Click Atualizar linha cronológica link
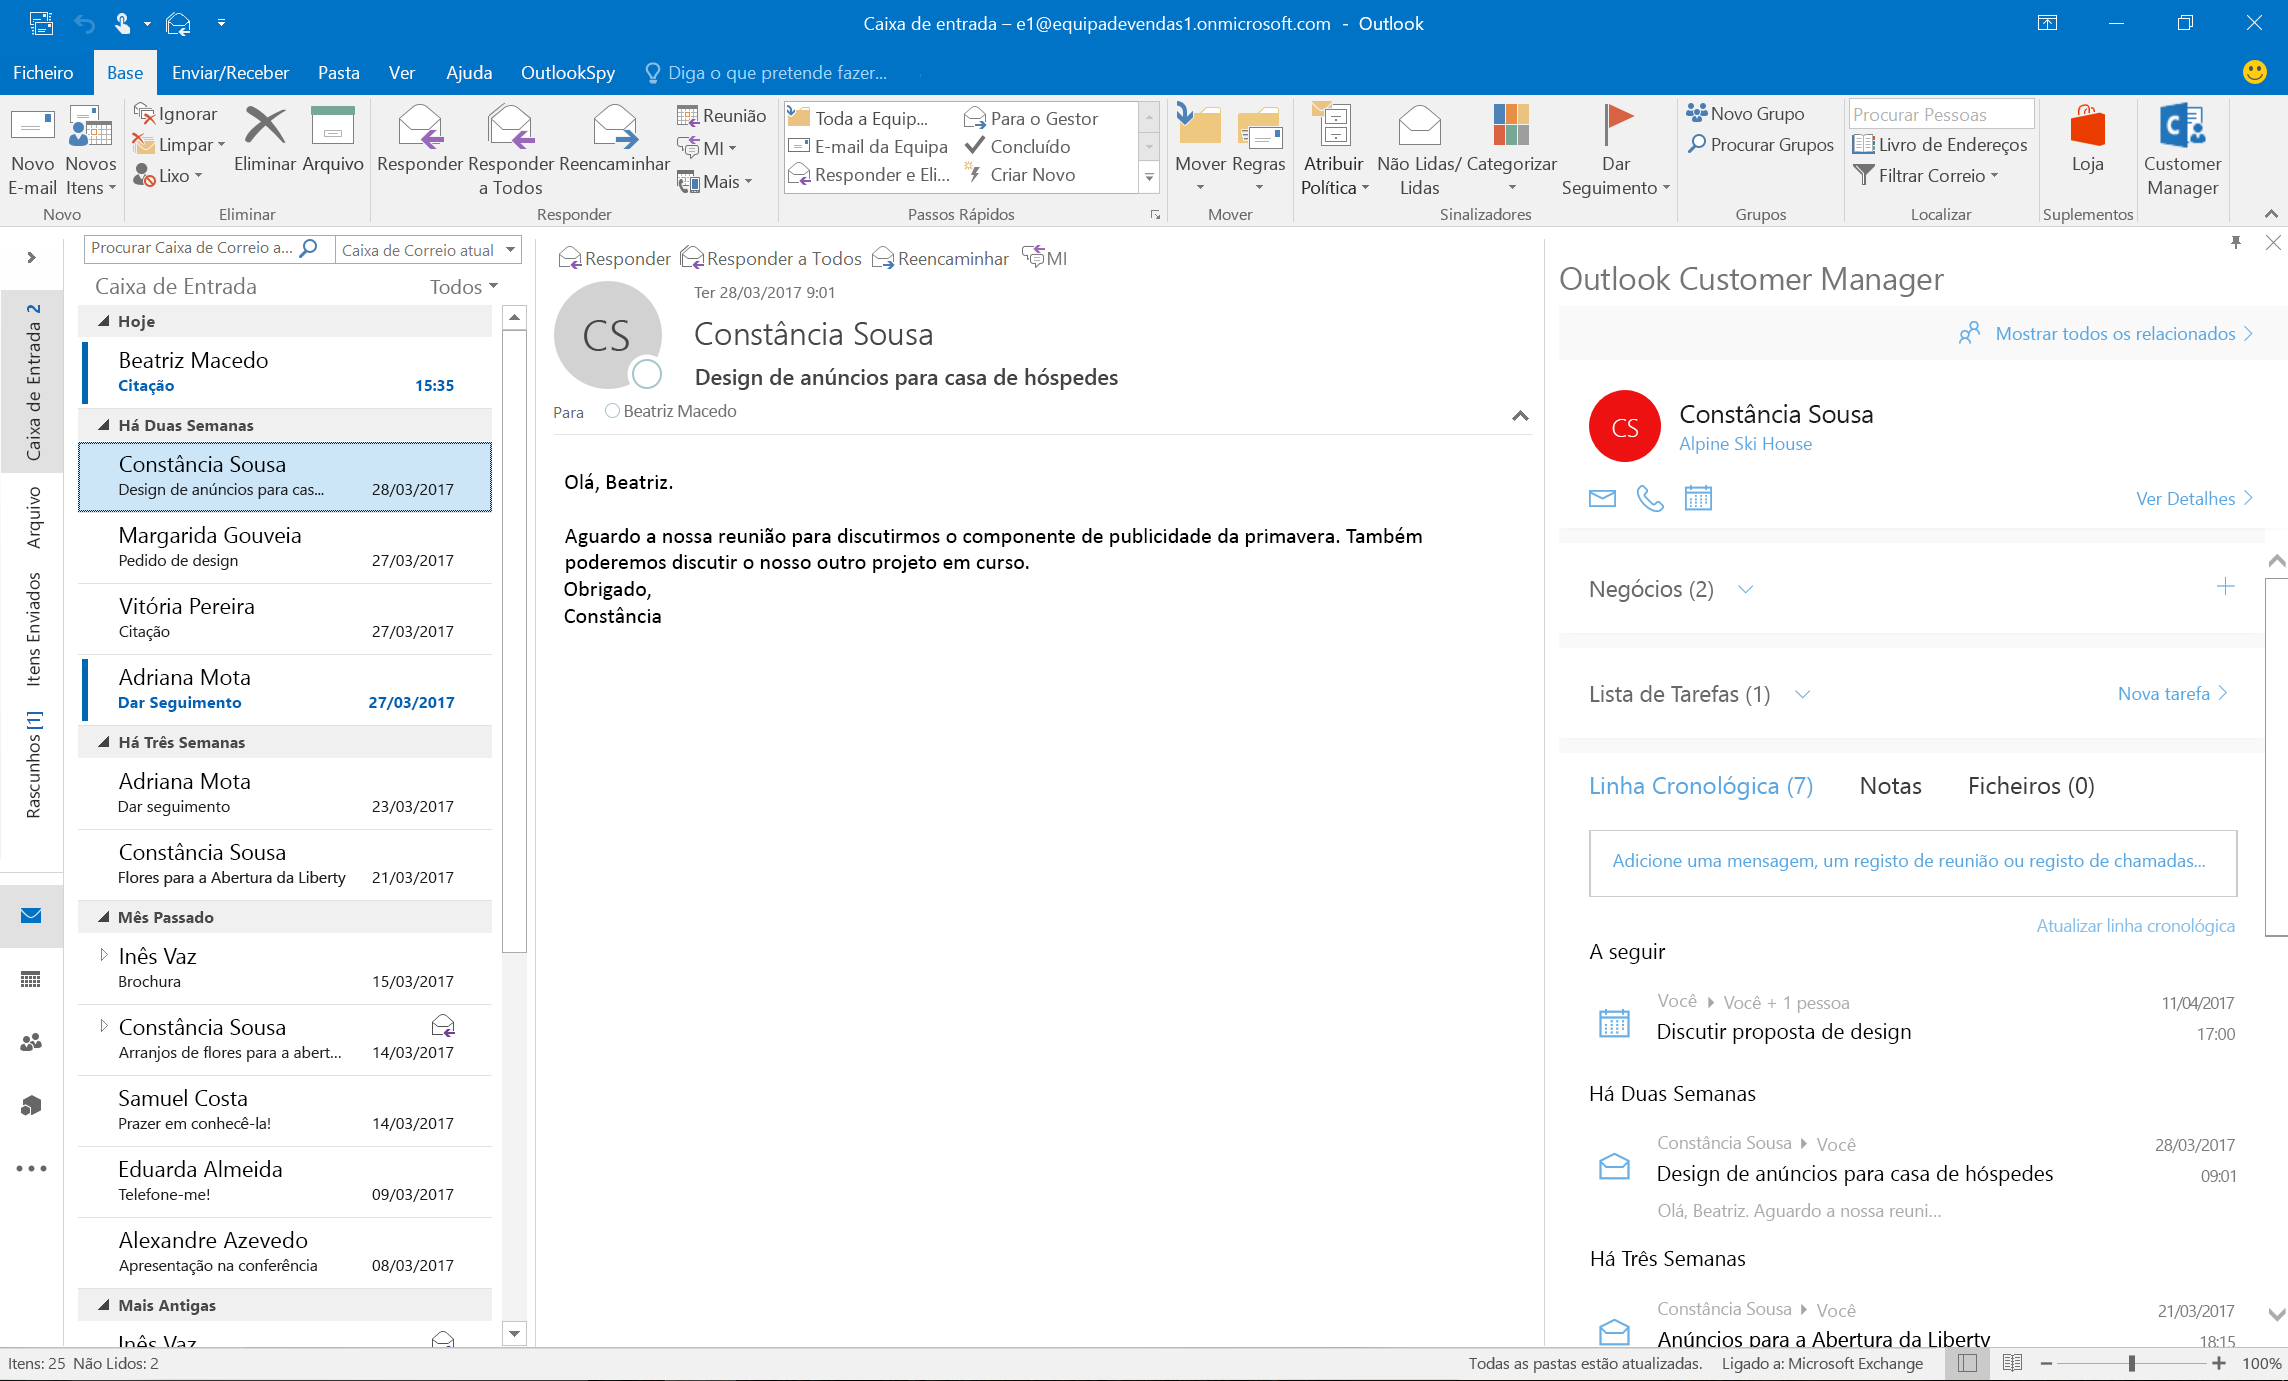2288x1381 pixels. (x=2135, y=926)
